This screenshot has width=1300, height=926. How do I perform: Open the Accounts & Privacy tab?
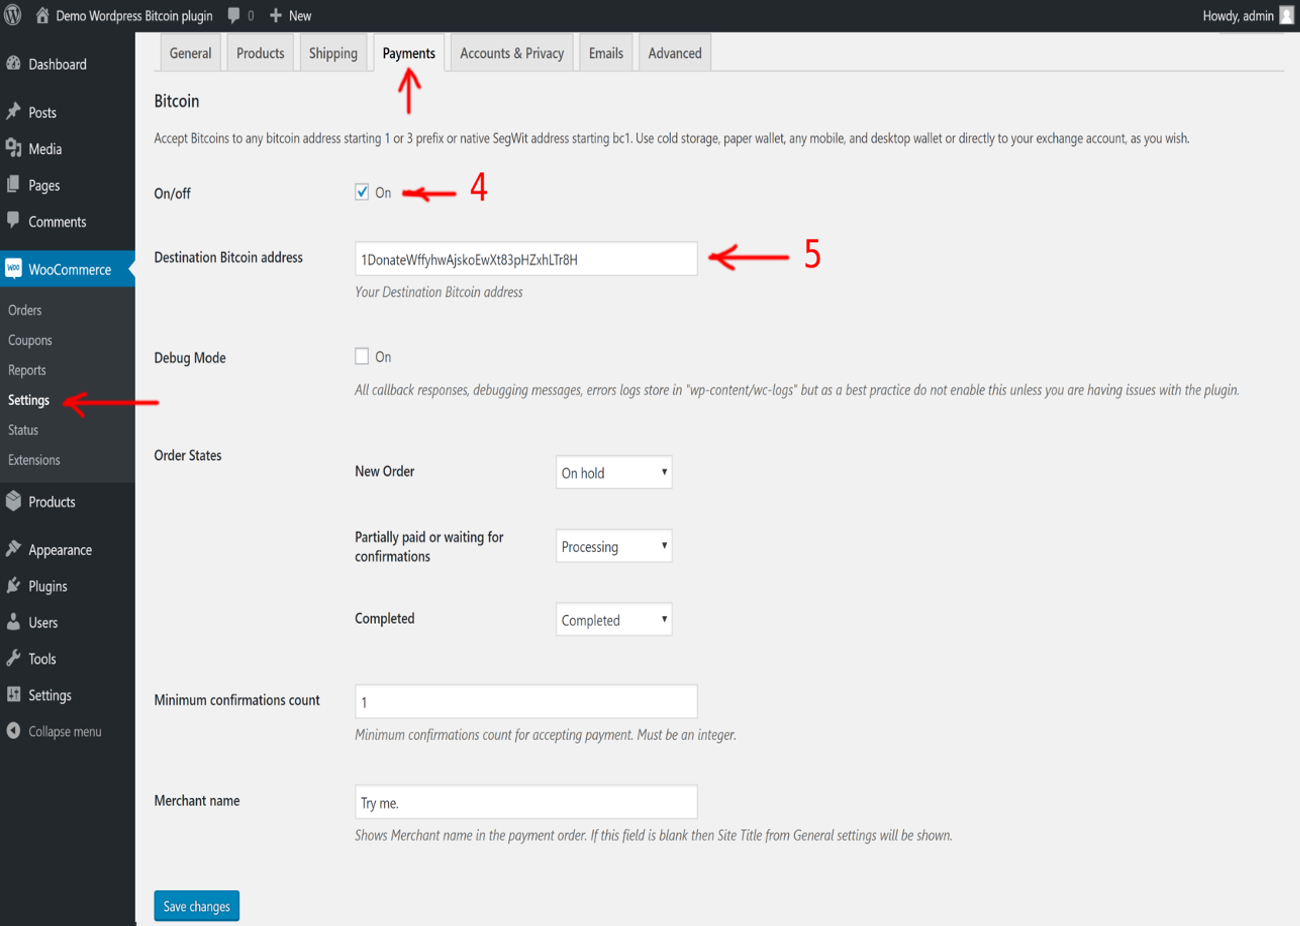coord(512,53)
